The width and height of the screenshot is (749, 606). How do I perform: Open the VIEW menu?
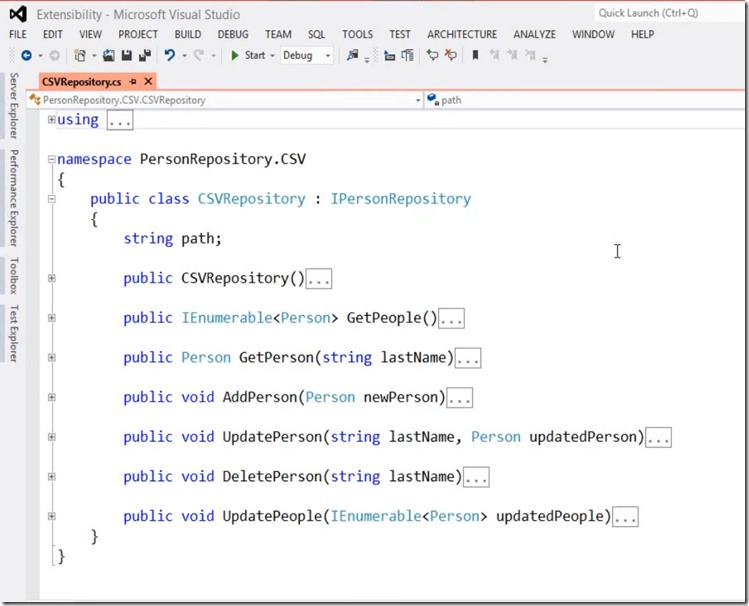point(90,34)
